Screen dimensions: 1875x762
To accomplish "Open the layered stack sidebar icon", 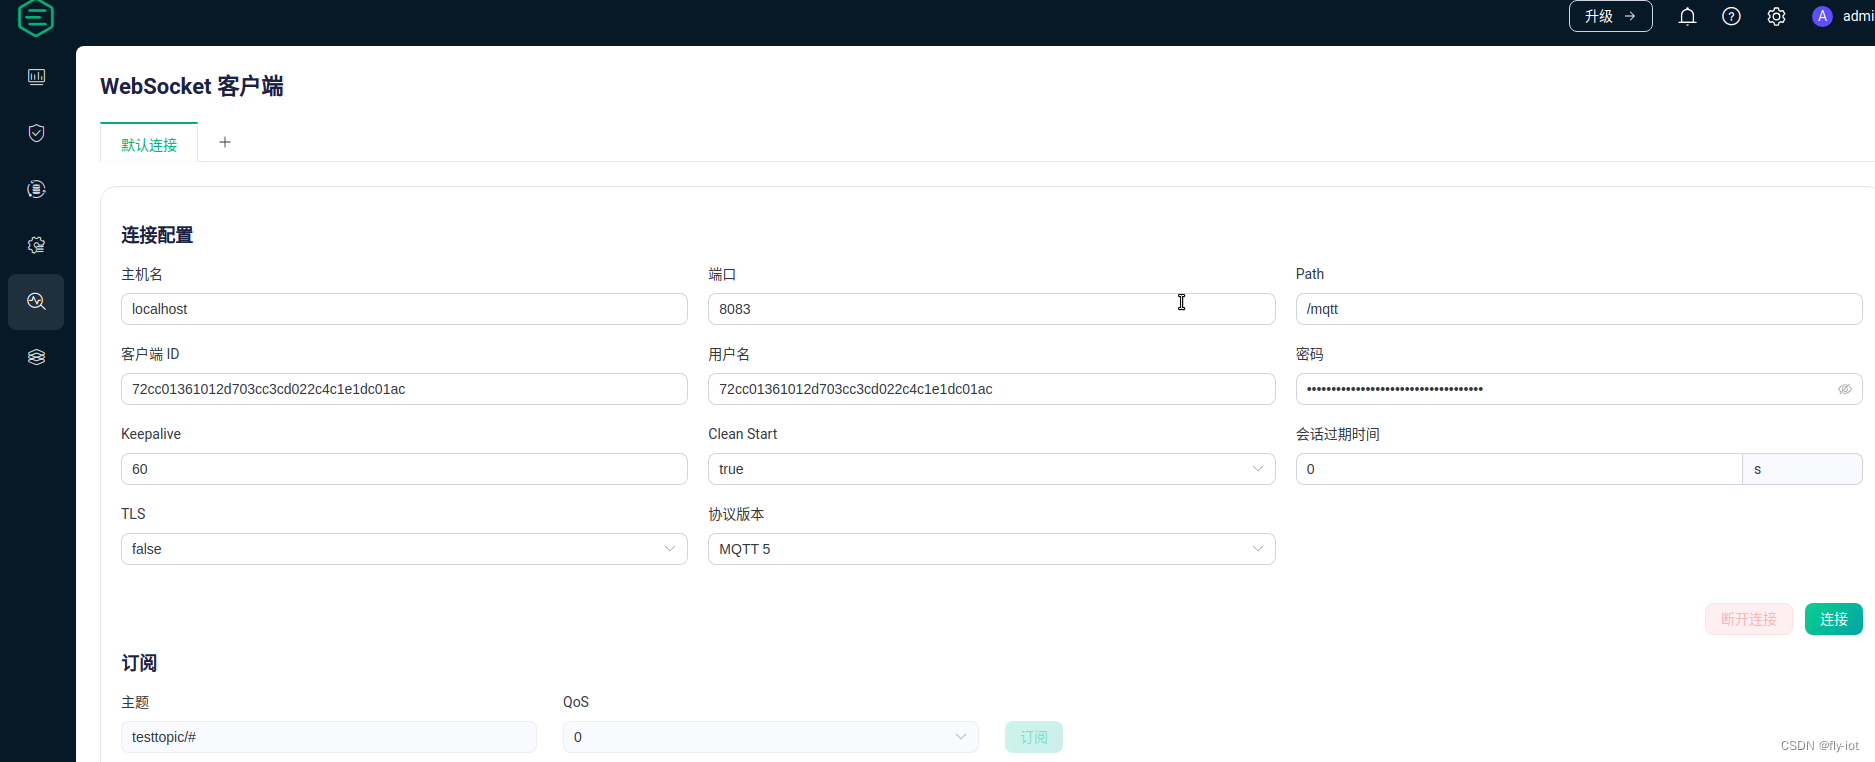I will coord(37,357).
